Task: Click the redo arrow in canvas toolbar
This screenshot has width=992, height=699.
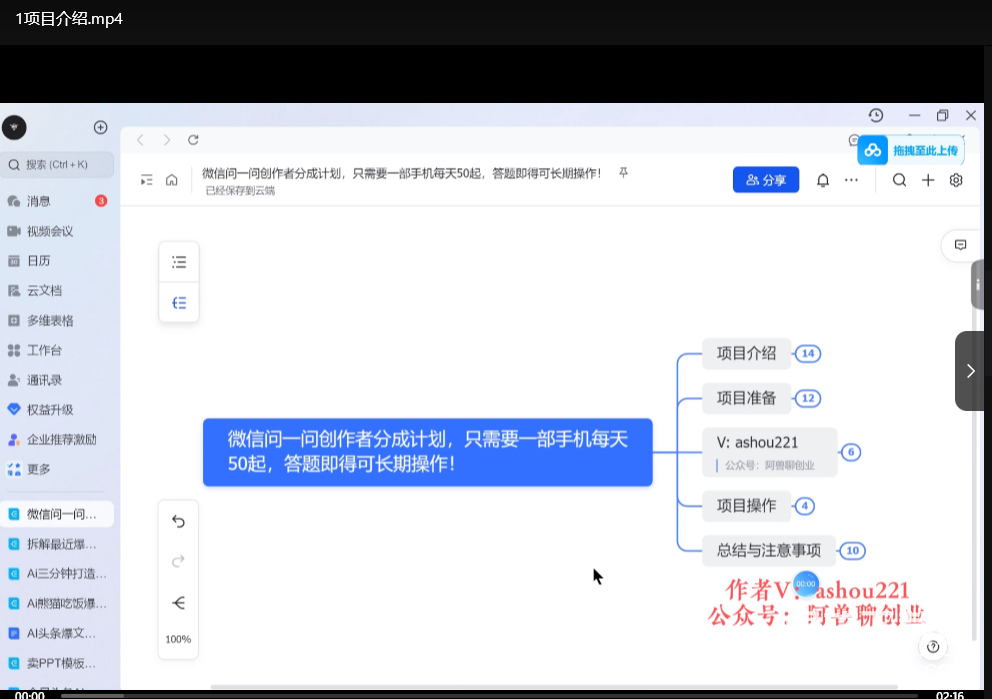Action: [x=178, y=562]
